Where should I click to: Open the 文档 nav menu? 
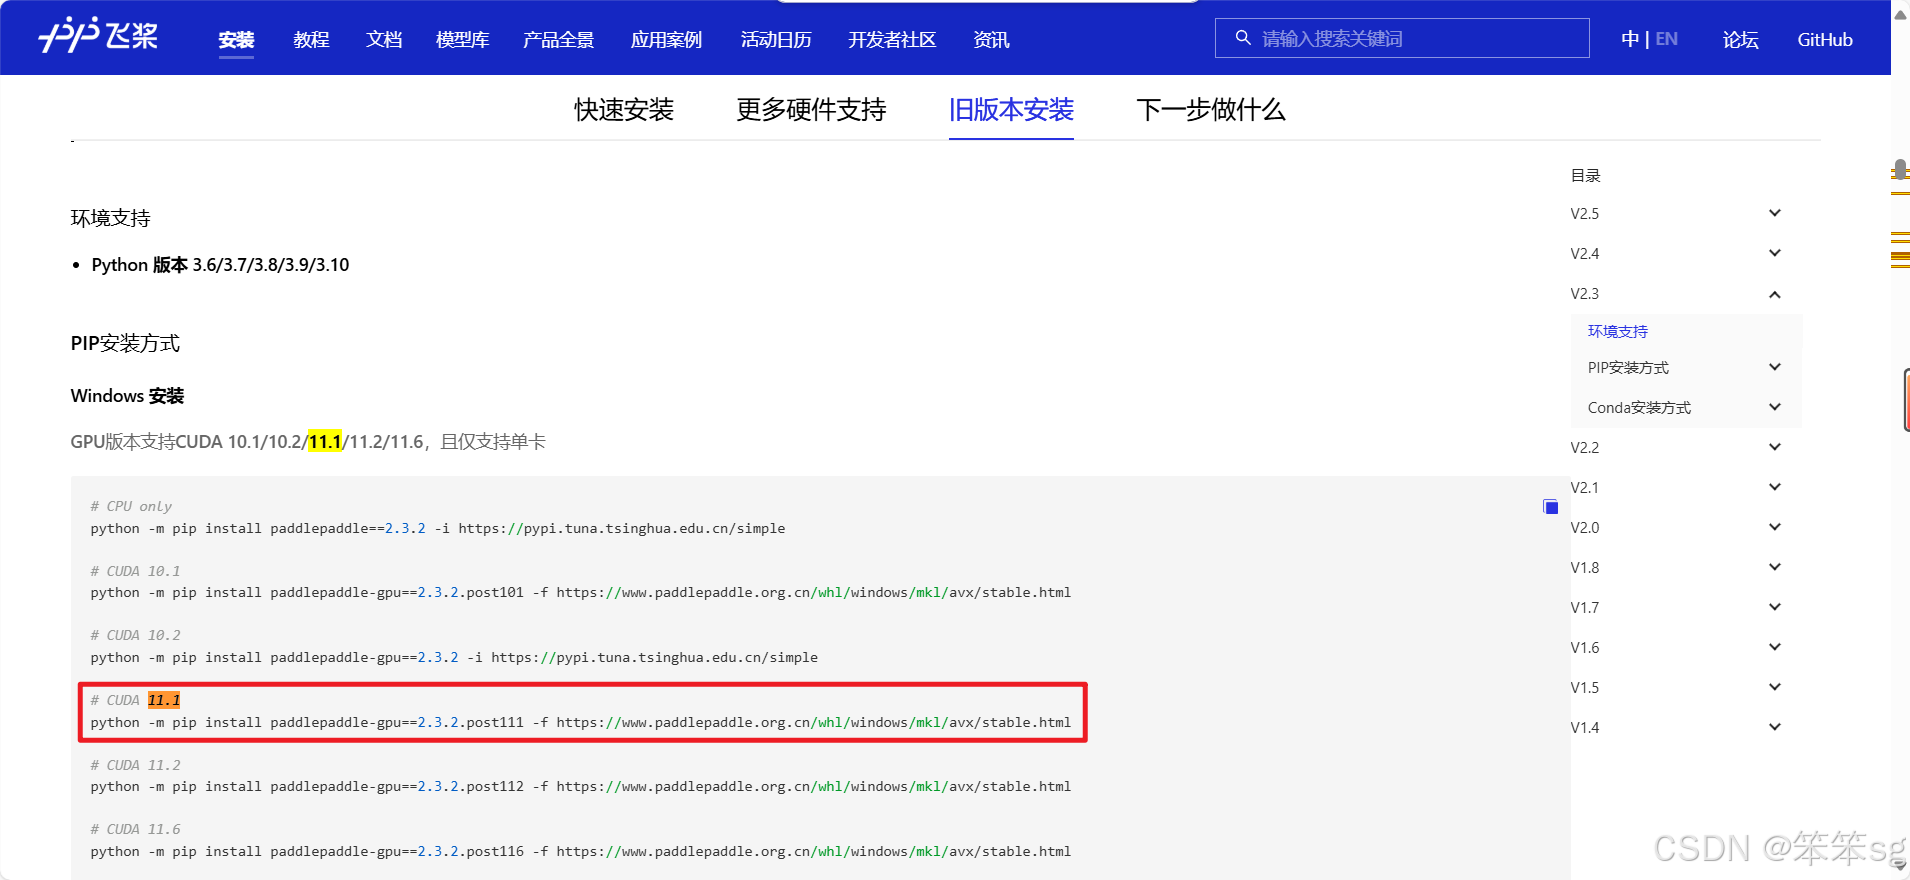[384, 40]
